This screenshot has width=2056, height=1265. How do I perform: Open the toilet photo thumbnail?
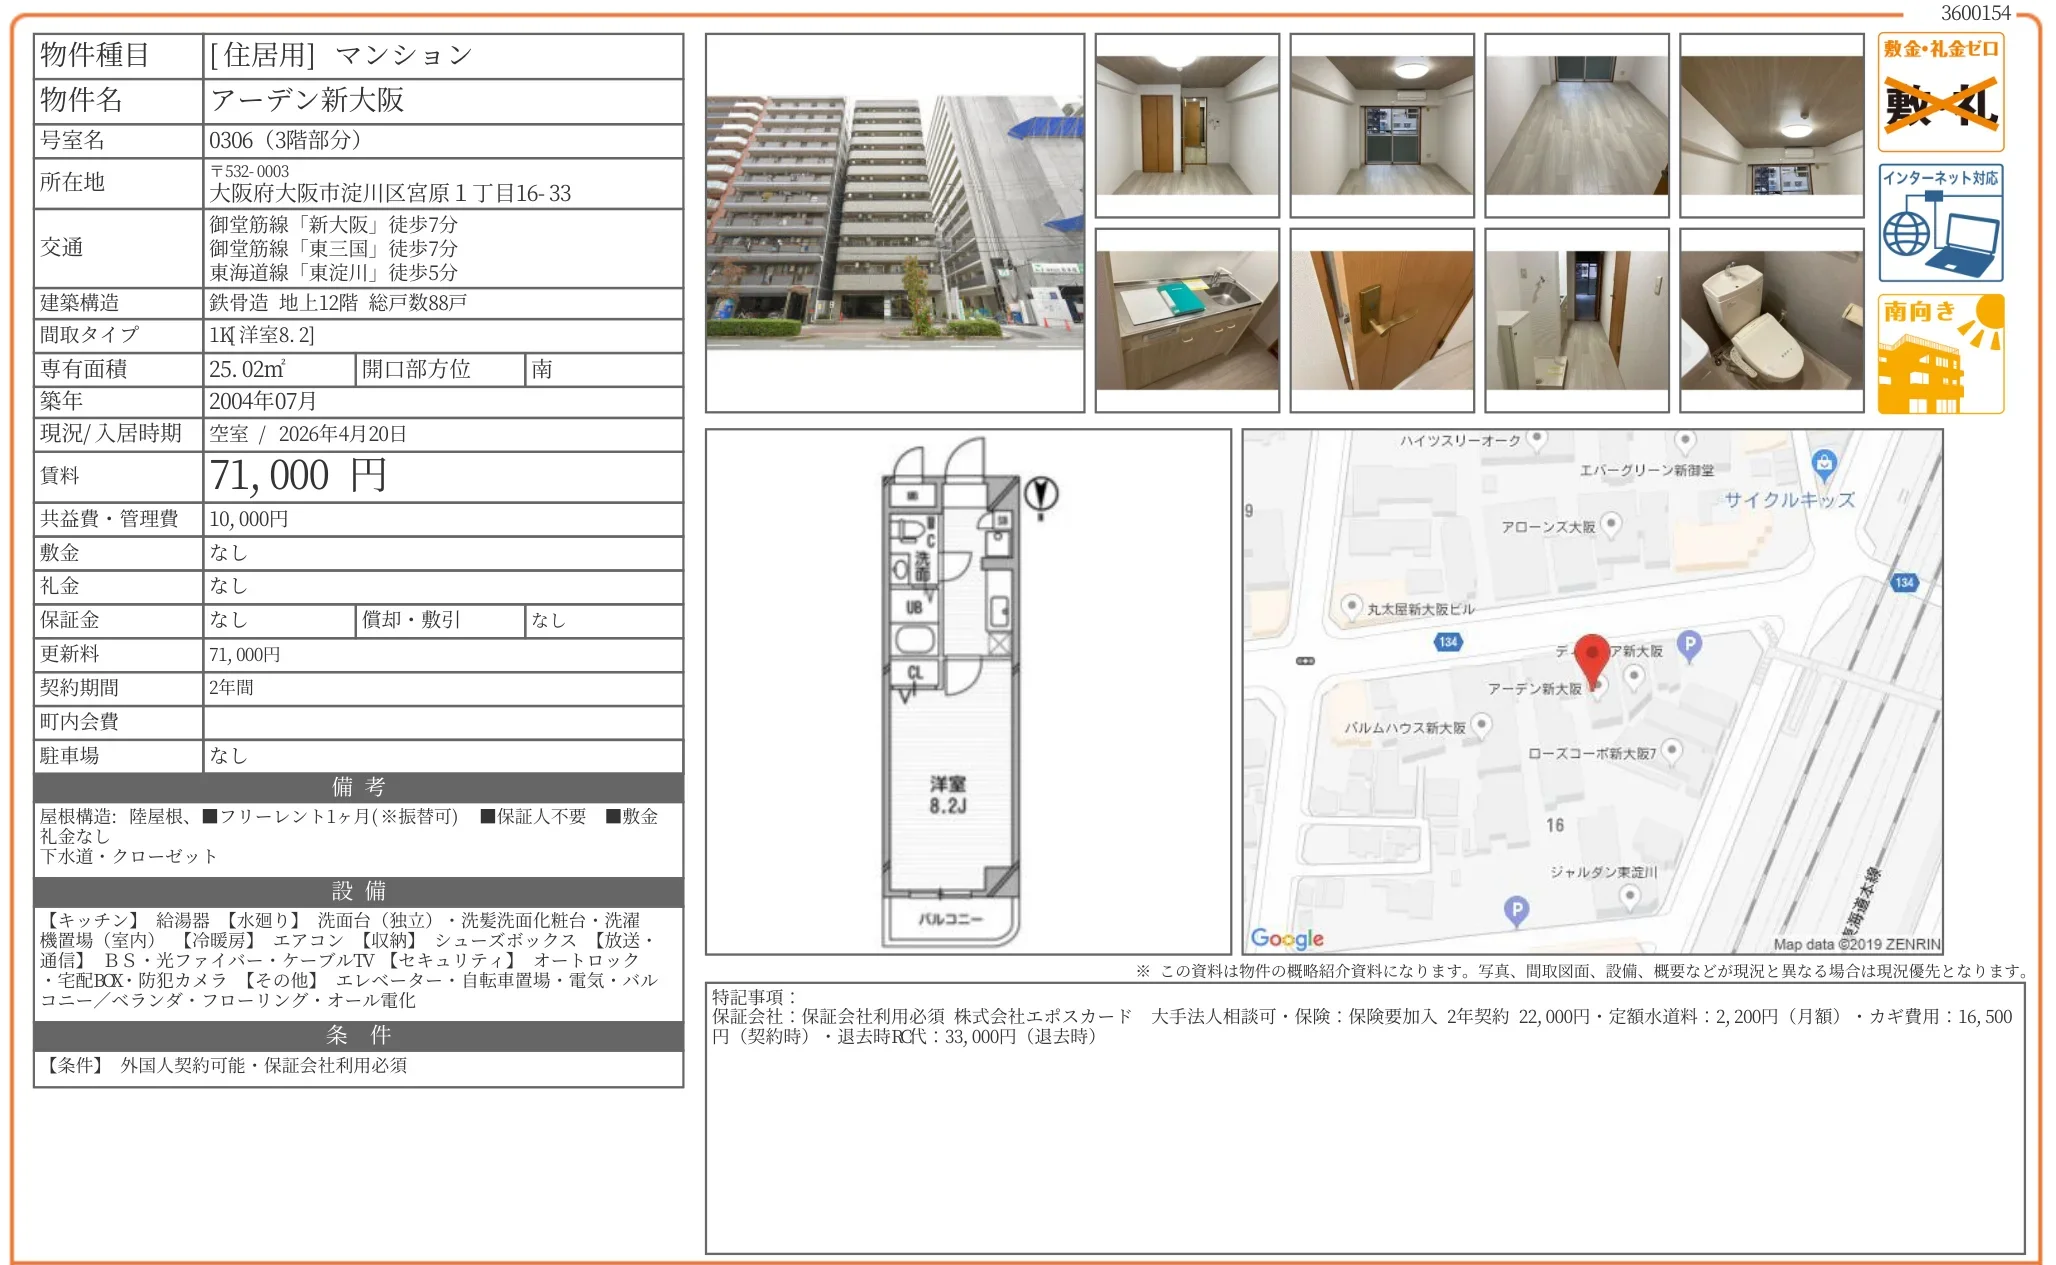pyautogui.click(x=1771, y=320)
